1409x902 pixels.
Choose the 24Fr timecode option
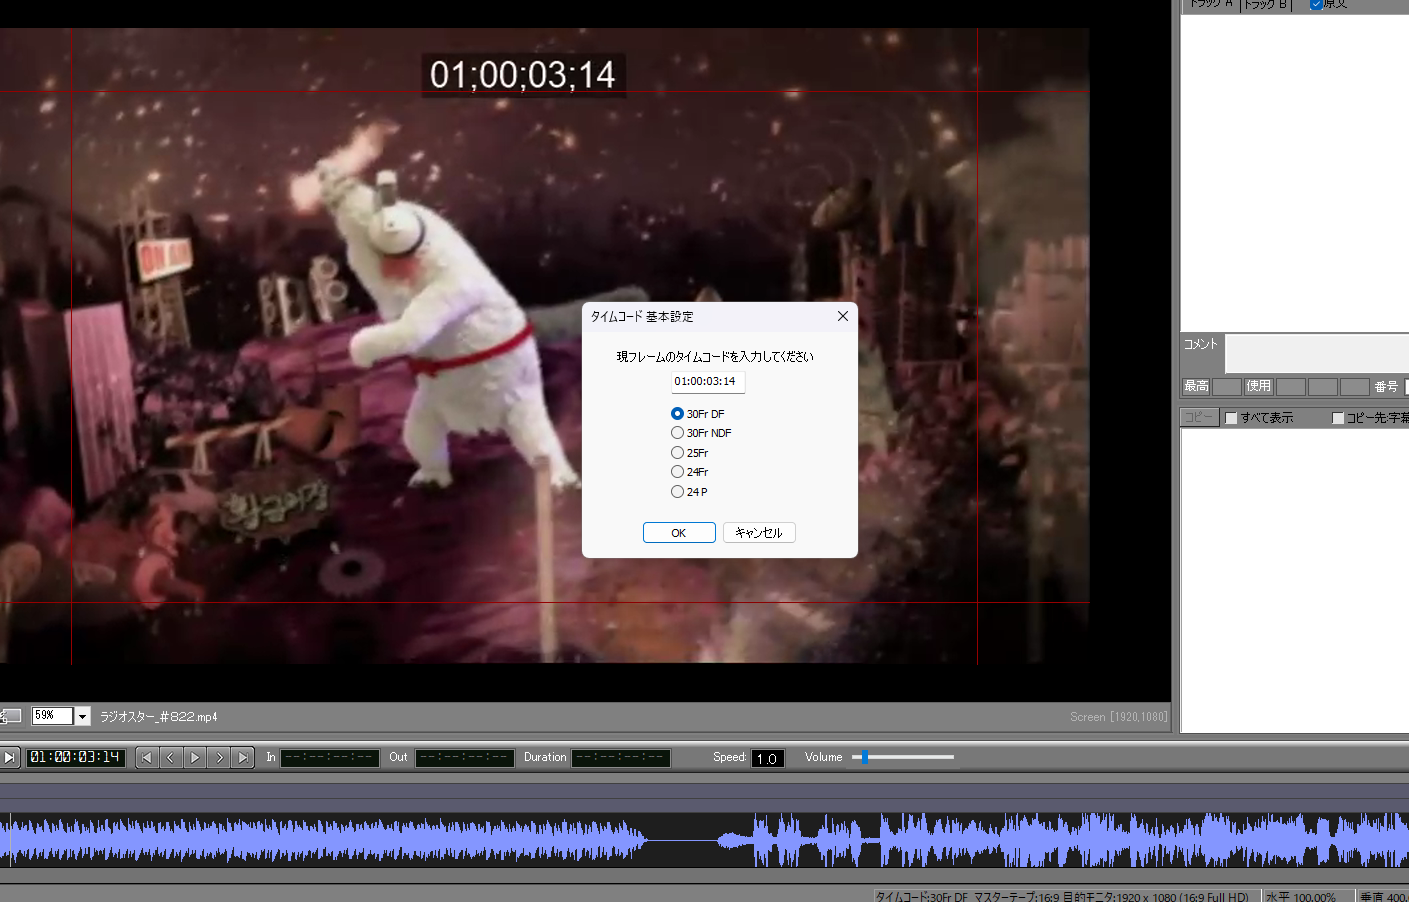[677, 472]
